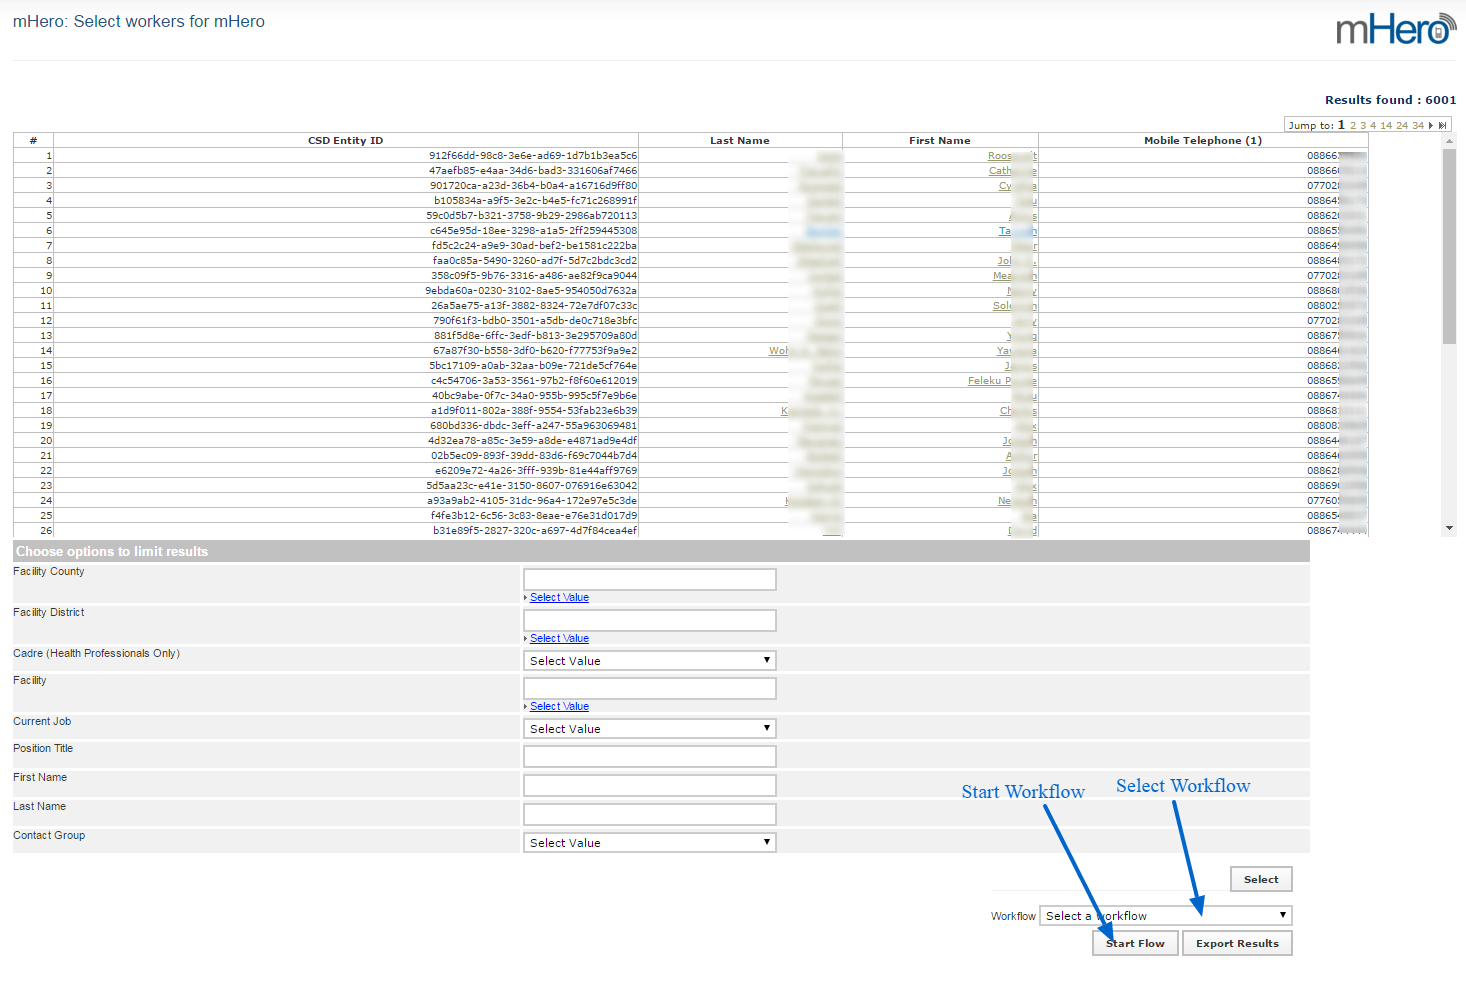
Task: Click the Start Flow button
Action: [x=1135, y=943]
